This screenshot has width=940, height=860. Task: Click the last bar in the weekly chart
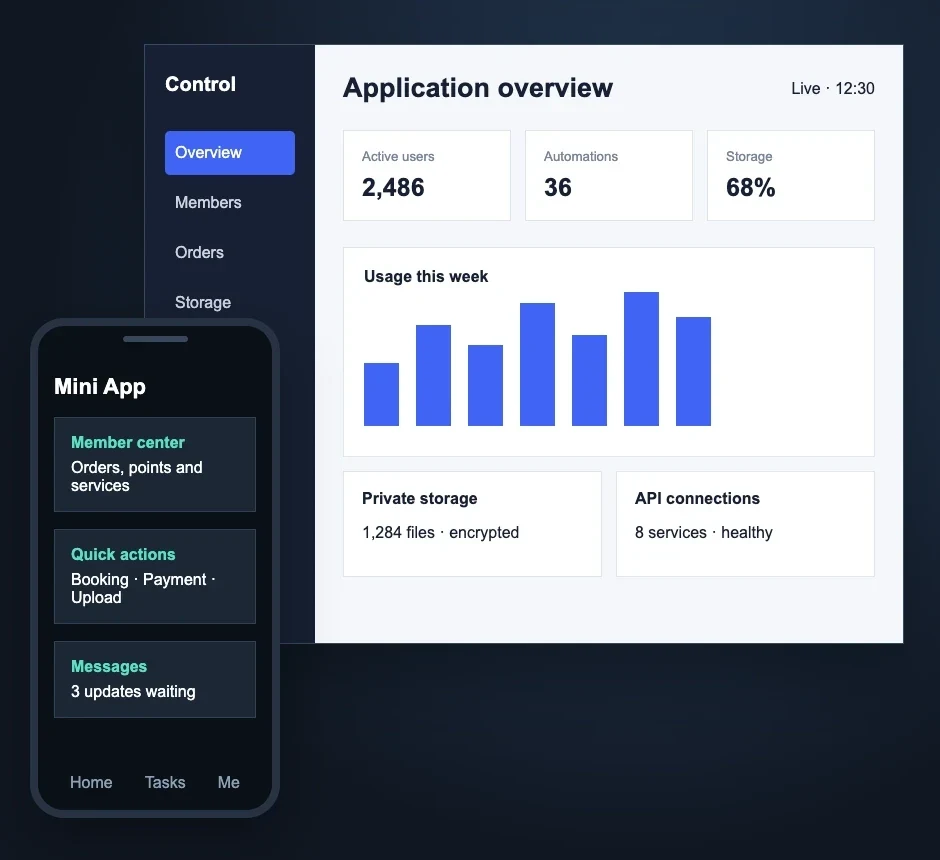click(694, 372)
